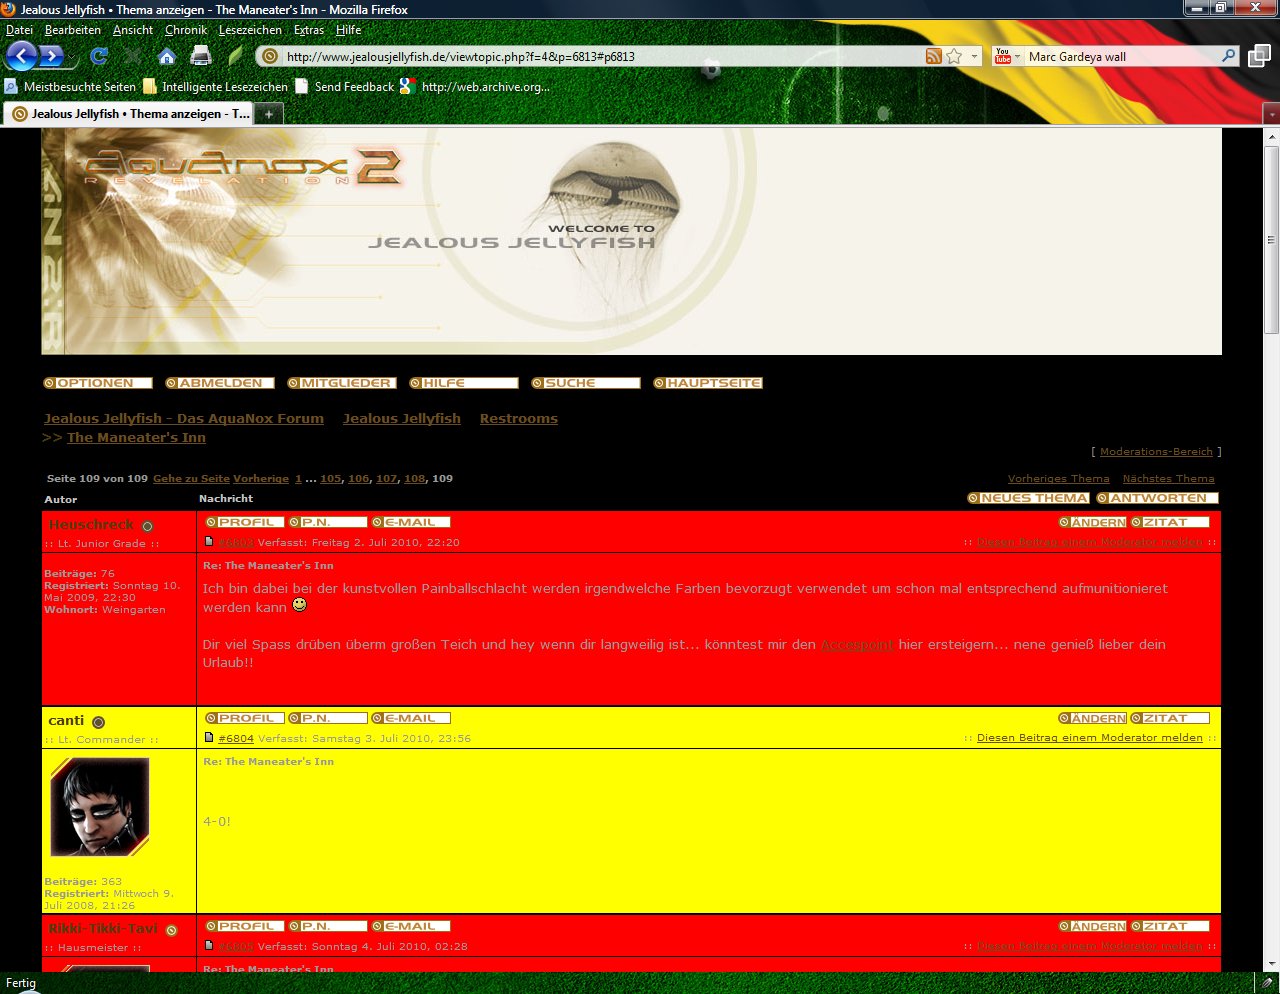The height and width of the screenshot is (994, 1280).
Task: Click the online status icon next to canti
Action: point(98,722)
